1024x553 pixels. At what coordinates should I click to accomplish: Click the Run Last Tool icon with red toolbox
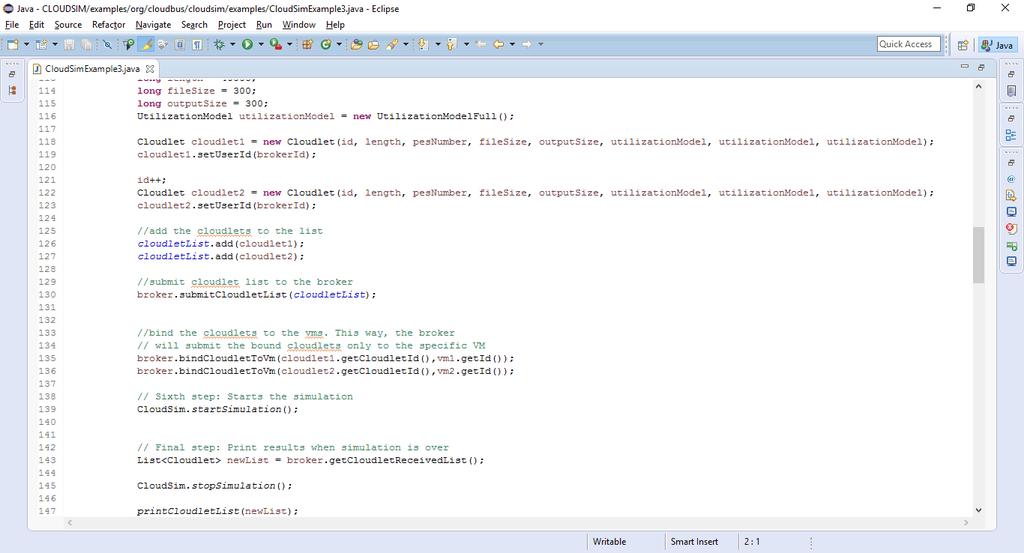276,44
